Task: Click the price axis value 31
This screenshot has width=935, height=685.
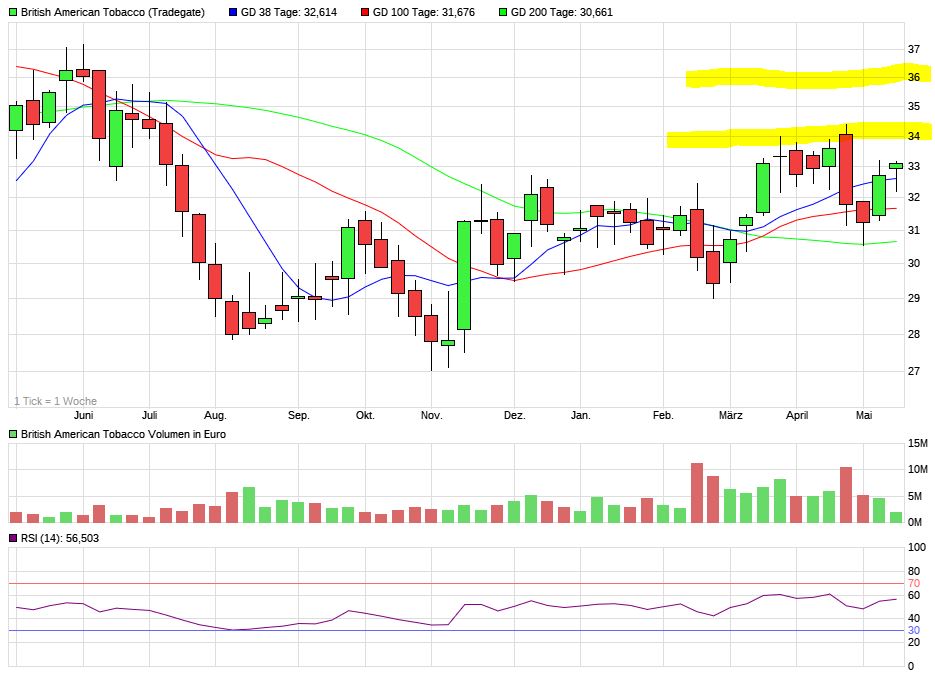Action: (x=914, y=230)
